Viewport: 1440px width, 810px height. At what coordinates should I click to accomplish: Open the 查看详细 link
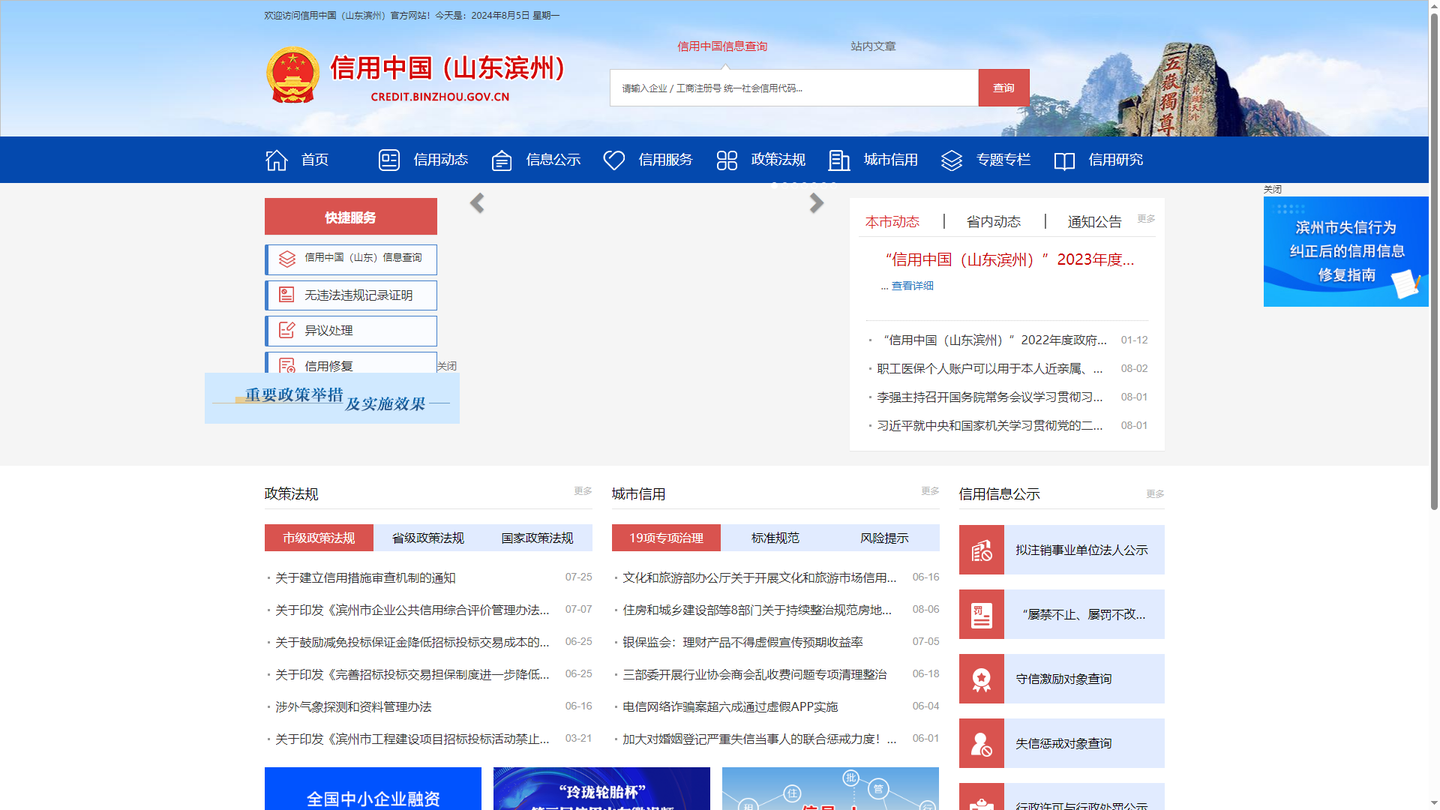point(912,286)
